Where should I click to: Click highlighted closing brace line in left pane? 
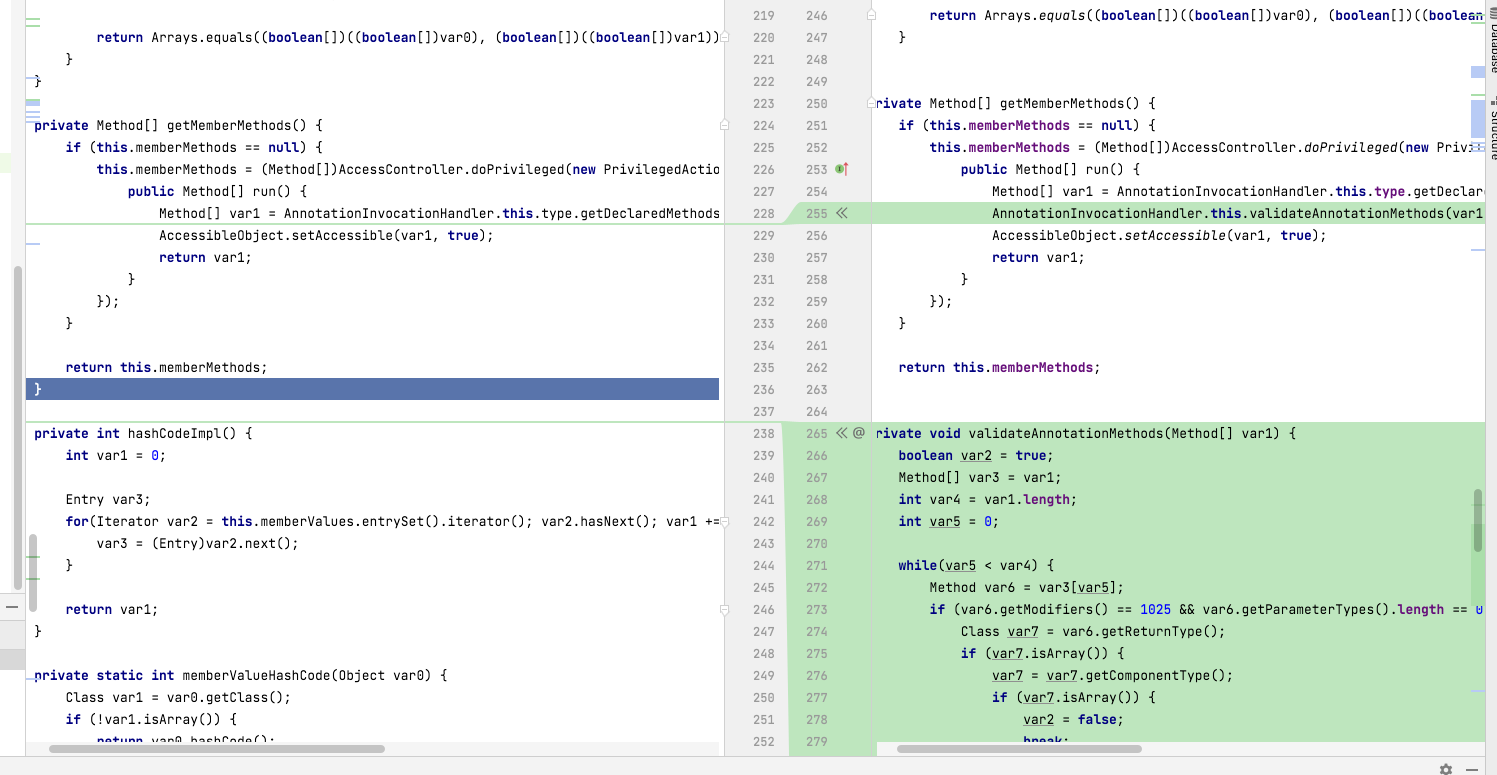click(372, 389)
